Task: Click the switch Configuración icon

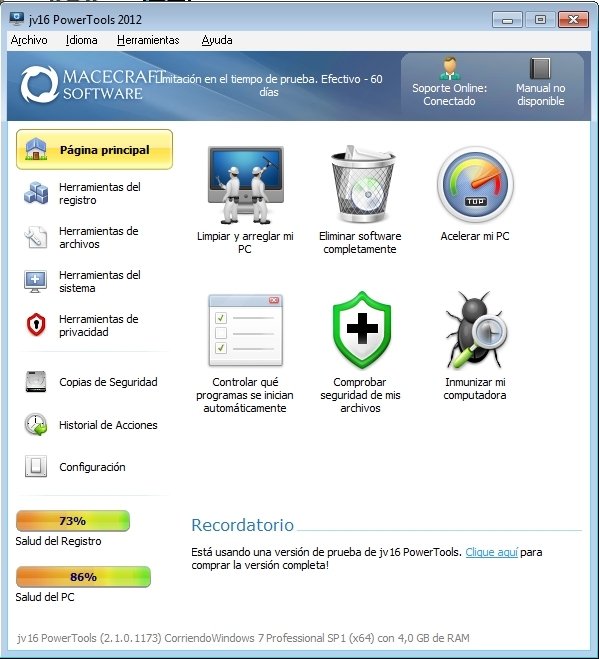Action: pyautogui.click(x=36, y=467)
